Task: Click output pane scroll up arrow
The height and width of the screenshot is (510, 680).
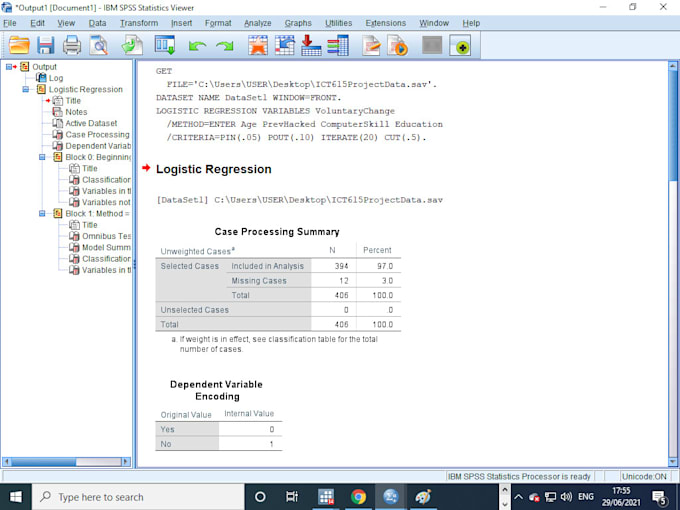Action: click(673, 66)
